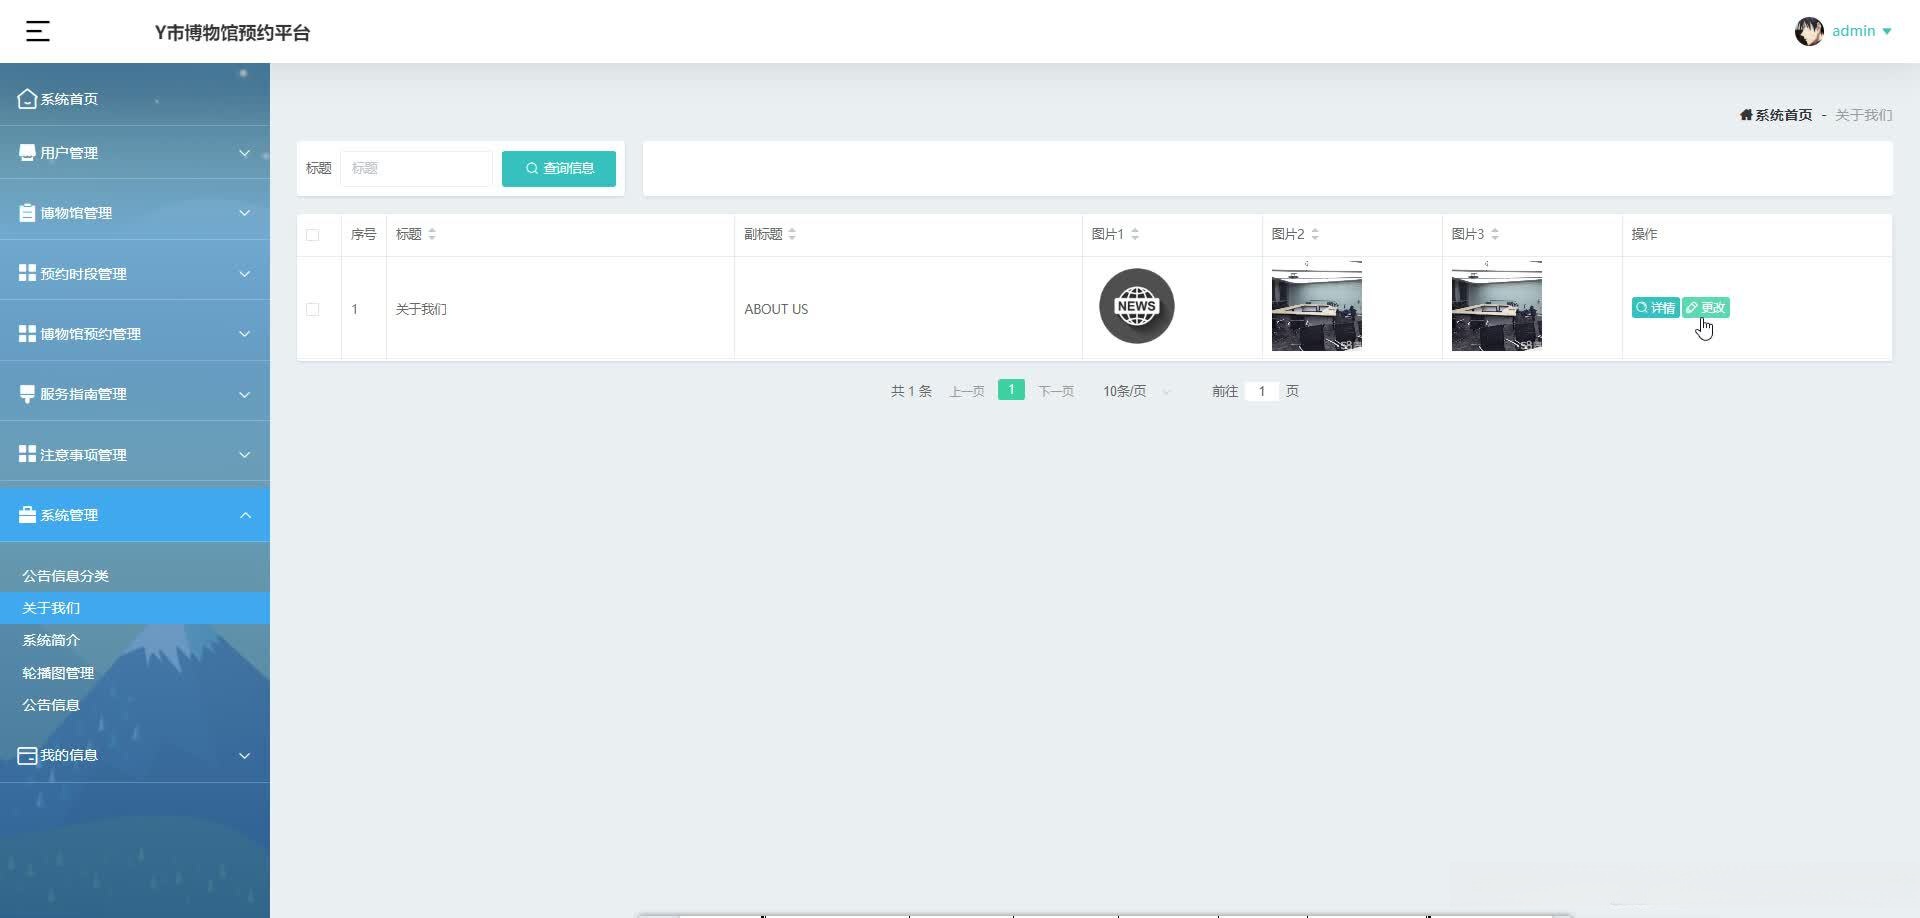Image resolution: width=1920 pixels, height=918 pixels.
Task: Select page 1 in pagination
Action: pos(1011,390)
